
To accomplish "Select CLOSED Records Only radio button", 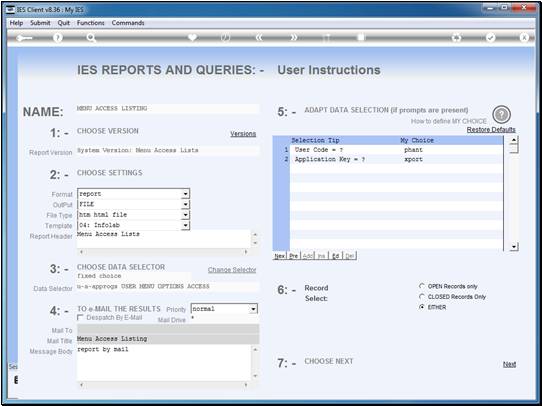I will point(421,296).
